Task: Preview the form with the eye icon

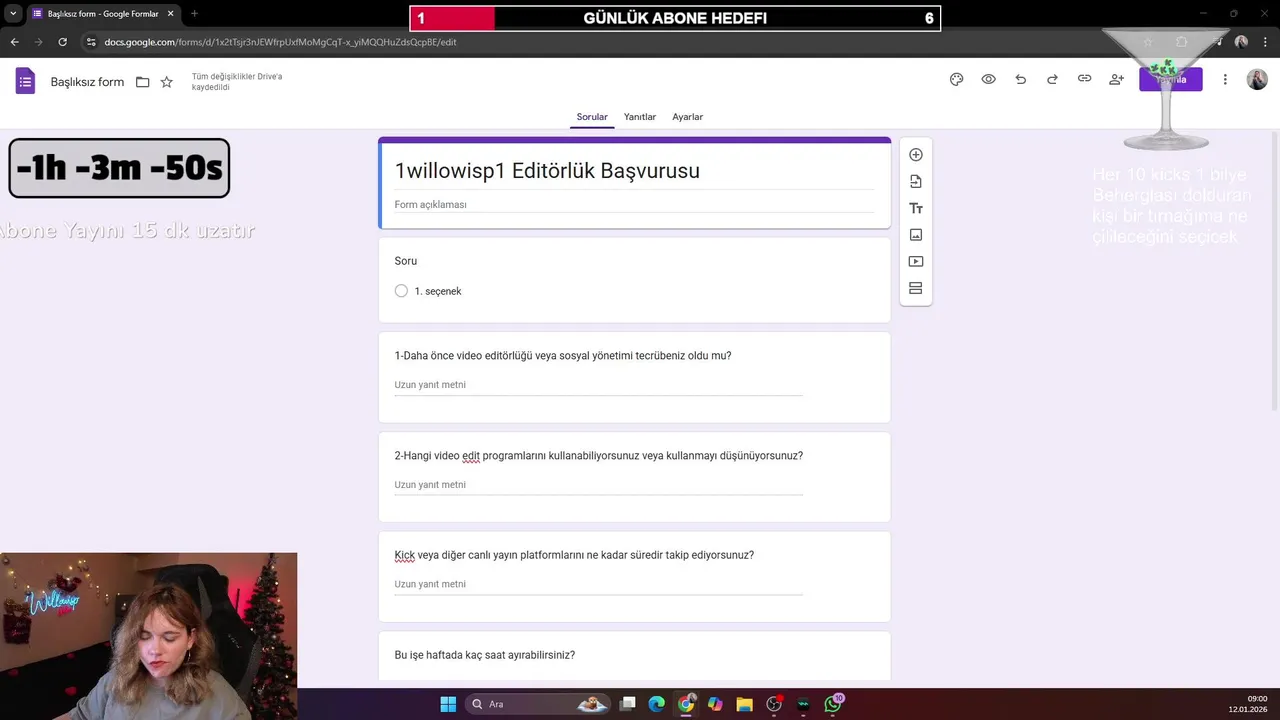Action: (x=988, y=80)
